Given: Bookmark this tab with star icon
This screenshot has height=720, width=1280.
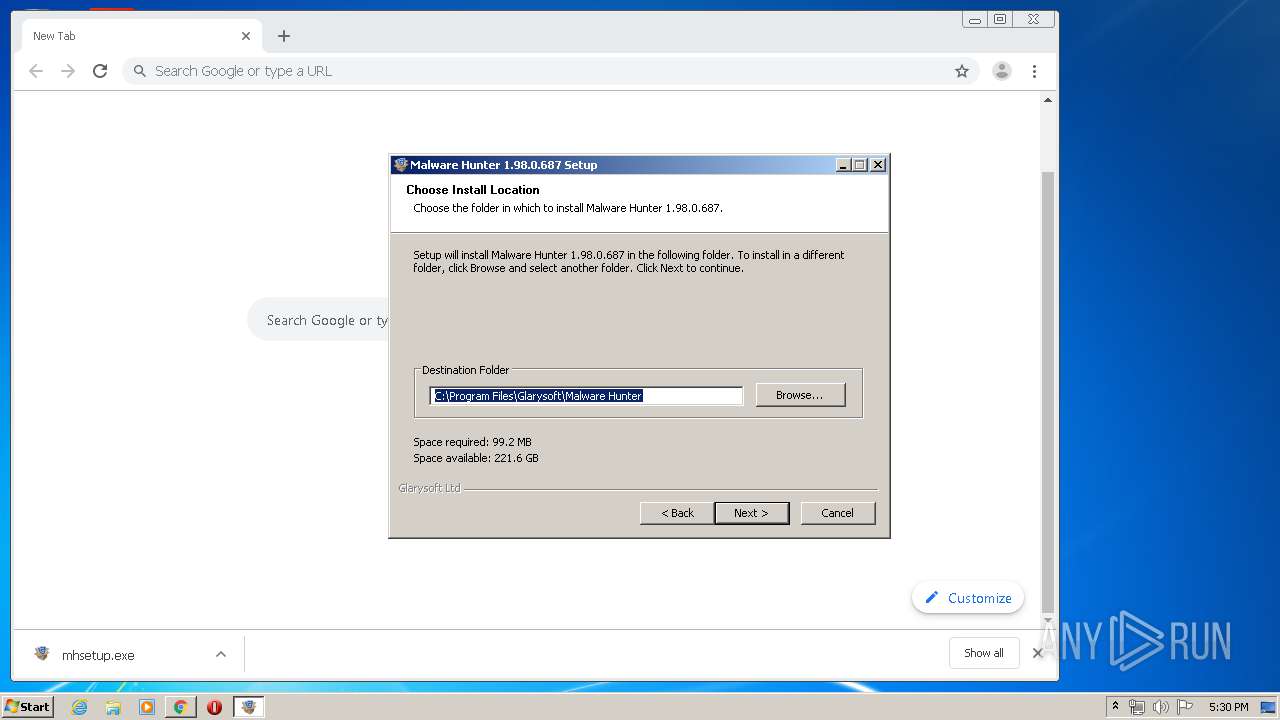Looking at the screenshot, I should [x=962, y=71].
